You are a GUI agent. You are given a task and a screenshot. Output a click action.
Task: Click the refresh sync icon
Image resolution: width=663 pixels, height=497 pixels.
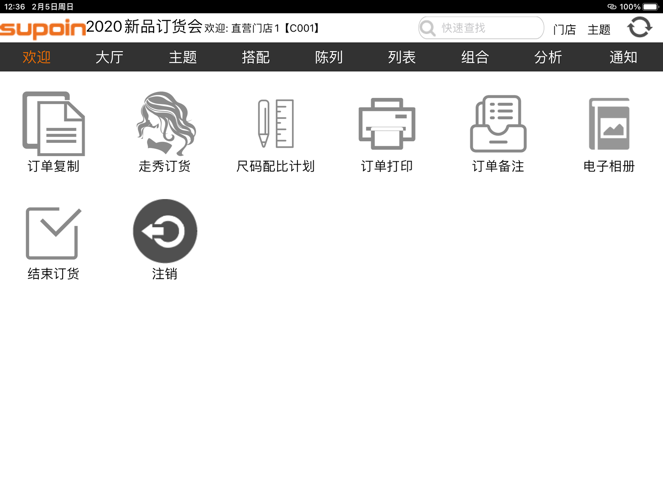pos(639,27)
